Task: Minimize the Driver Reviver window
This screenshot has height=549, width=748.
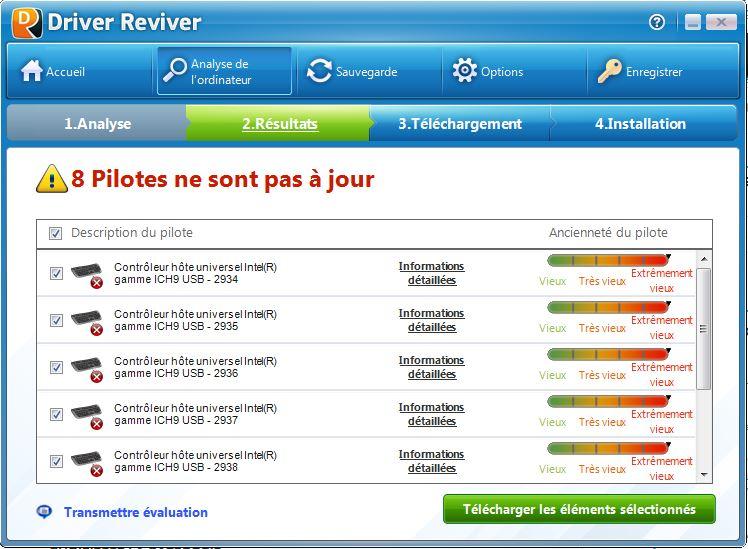Action: coord(693,22)
